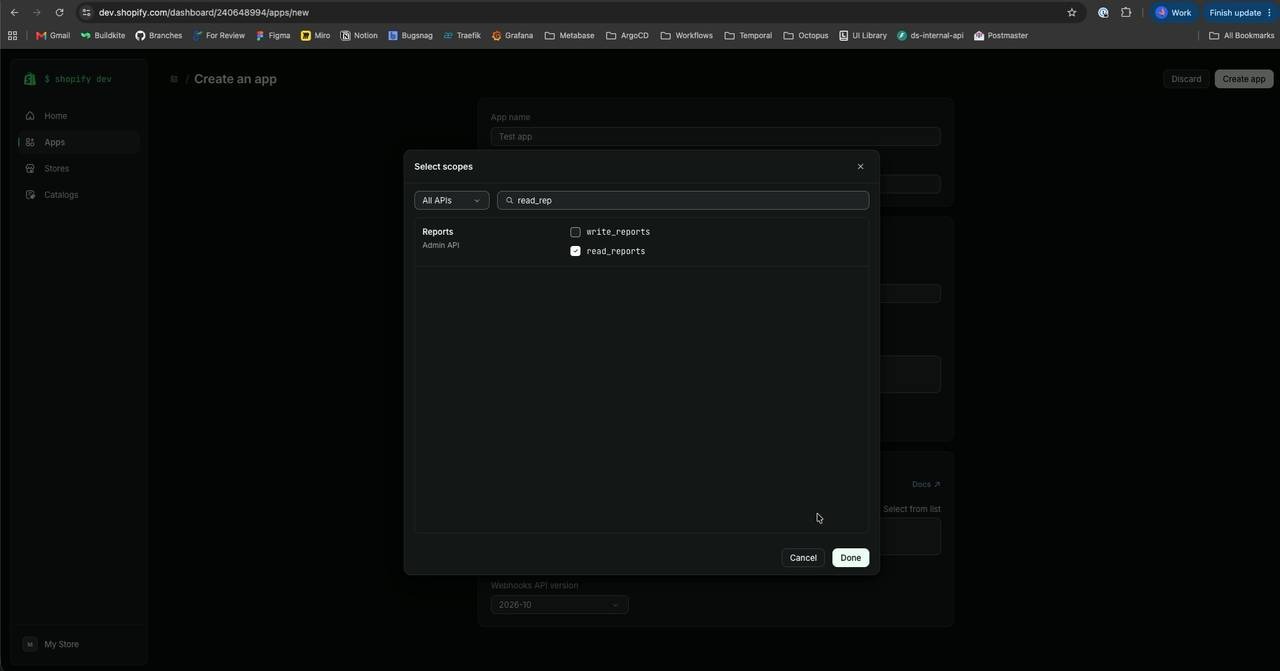Open the Docs link
Viewport: 1280px width, 671px height.
(926, 485)
